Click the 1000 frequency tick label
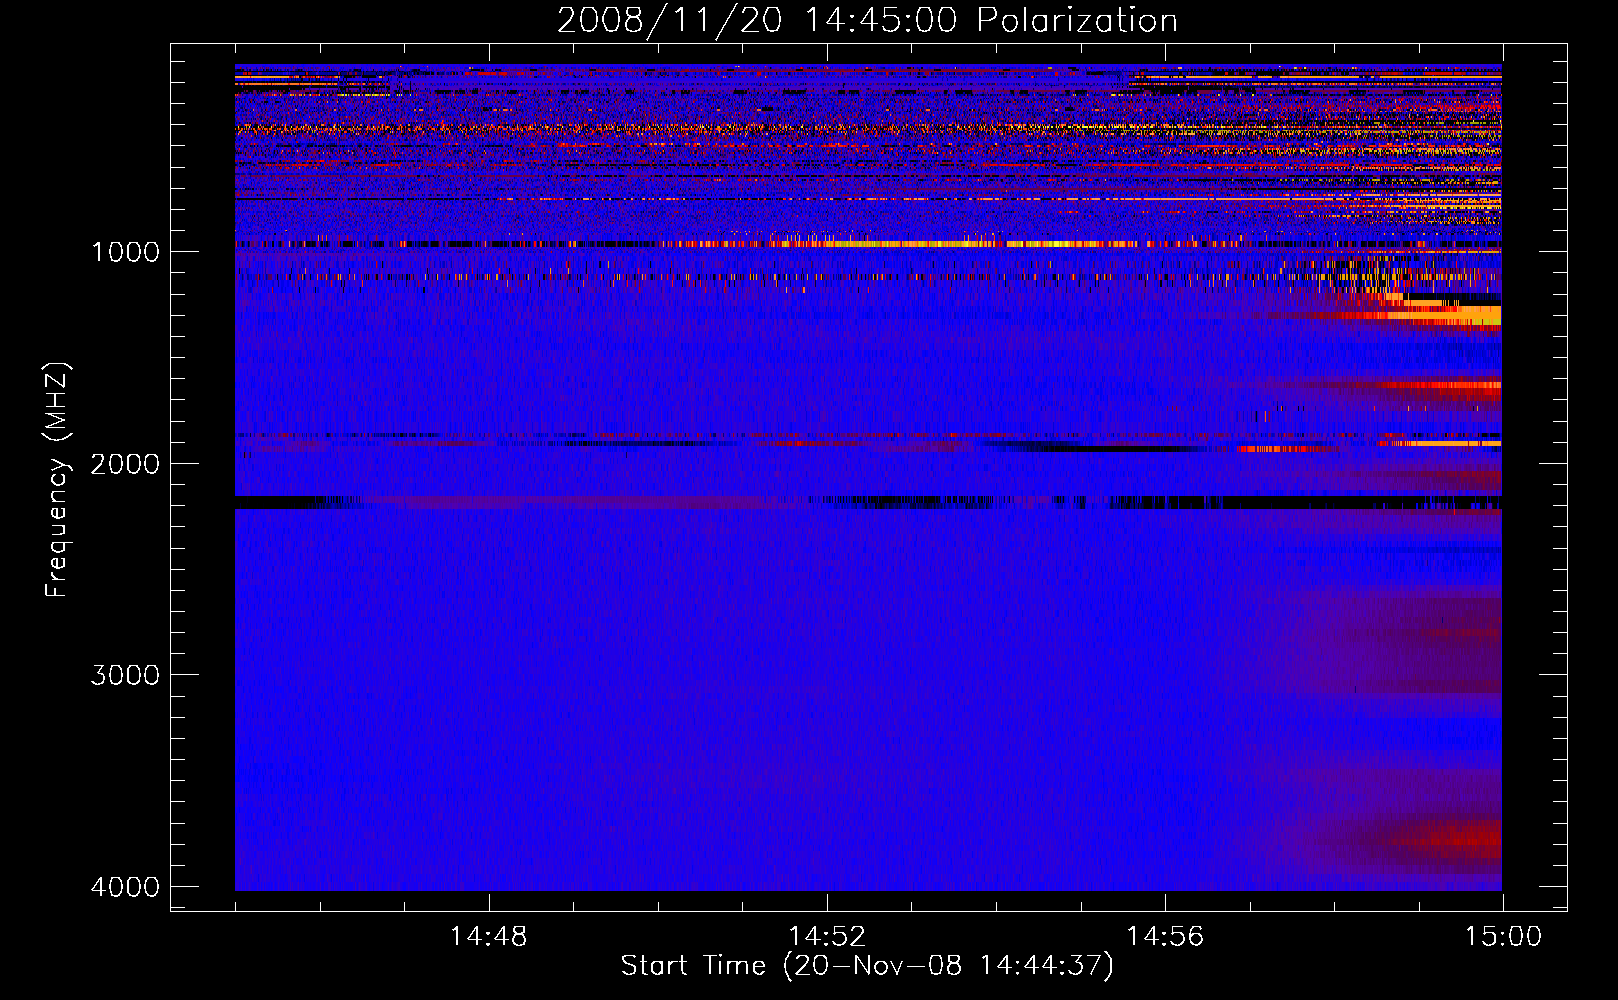 (x=125, y=251)
